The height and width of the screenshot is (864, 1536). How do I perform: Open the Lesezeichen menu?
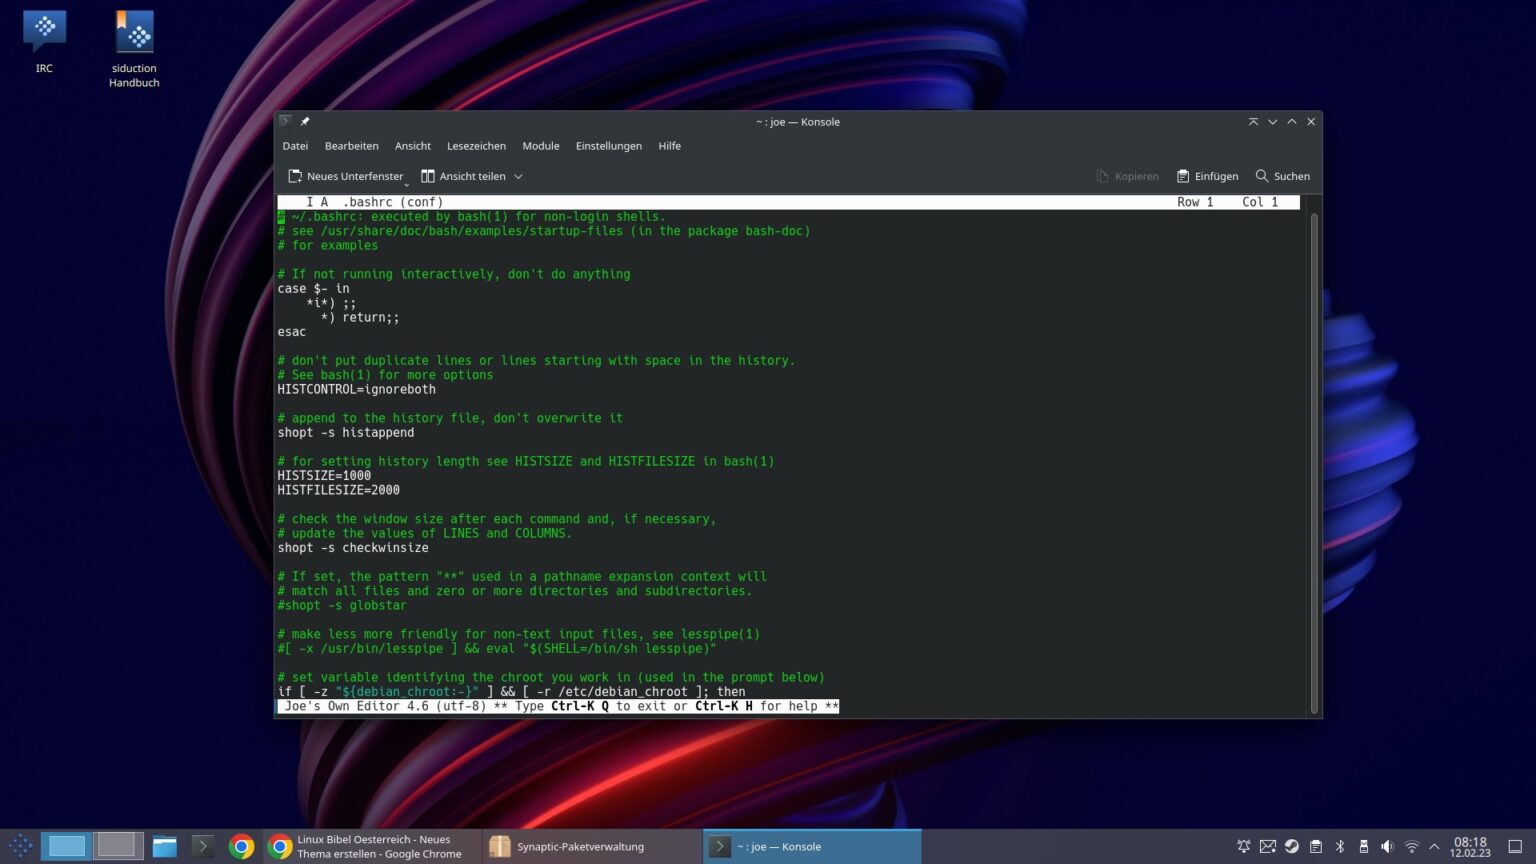pos(476,146)
